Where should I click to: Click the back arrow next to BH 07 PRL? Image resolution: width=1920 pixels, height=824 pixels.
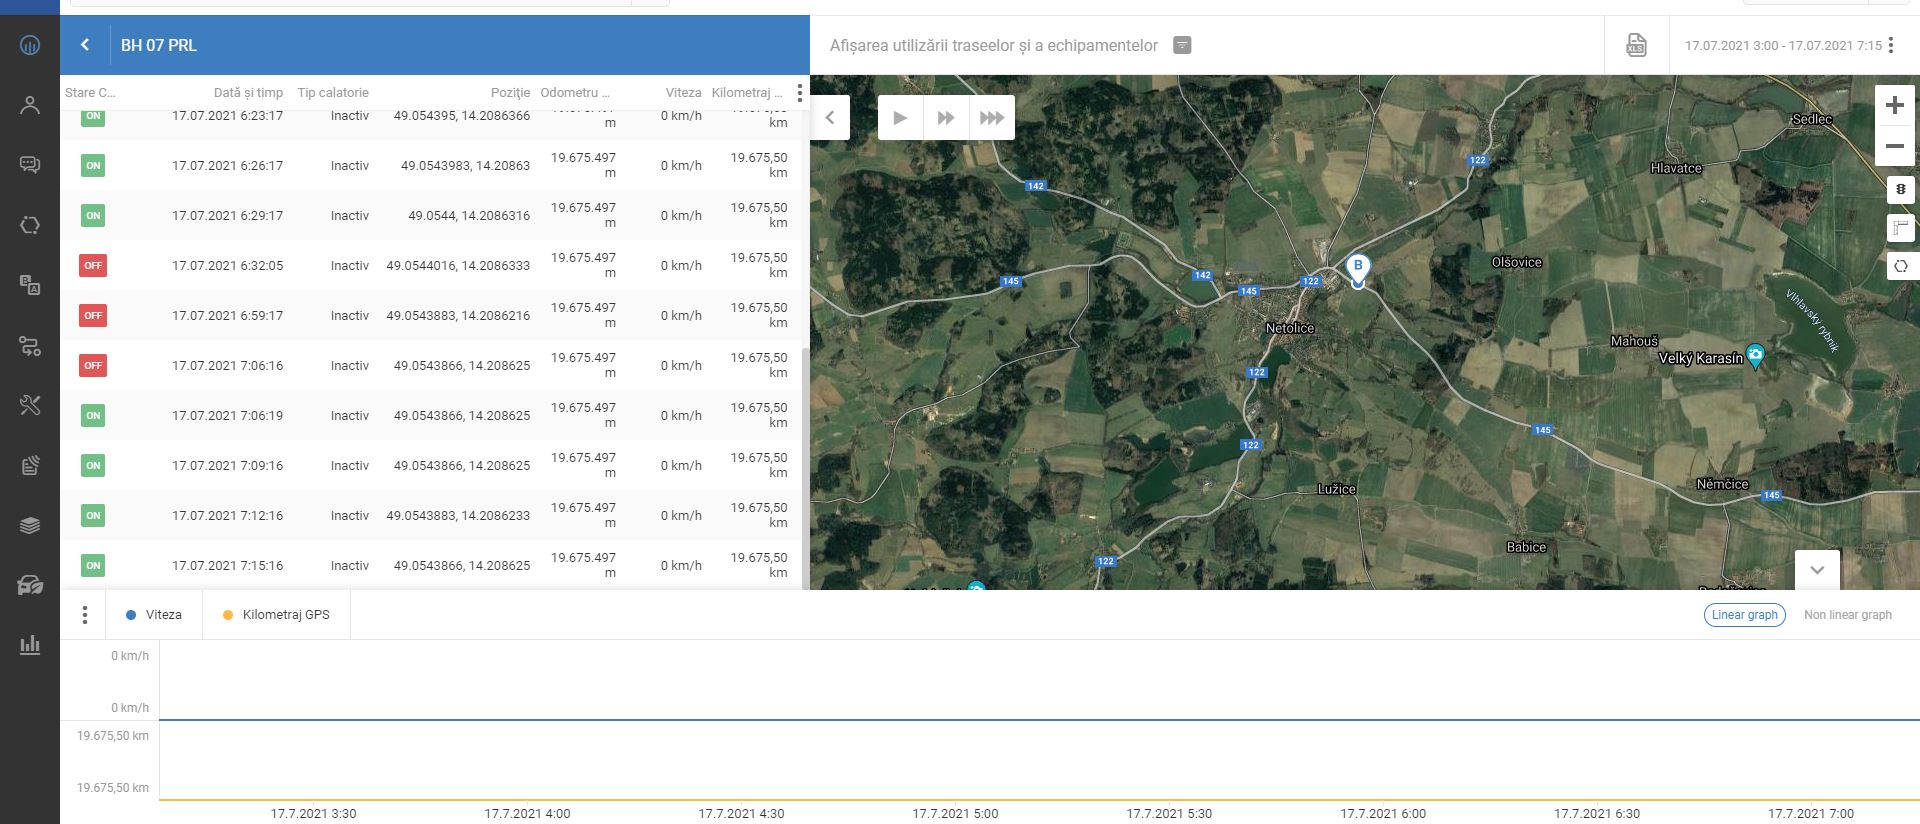(x=85, y=45)
